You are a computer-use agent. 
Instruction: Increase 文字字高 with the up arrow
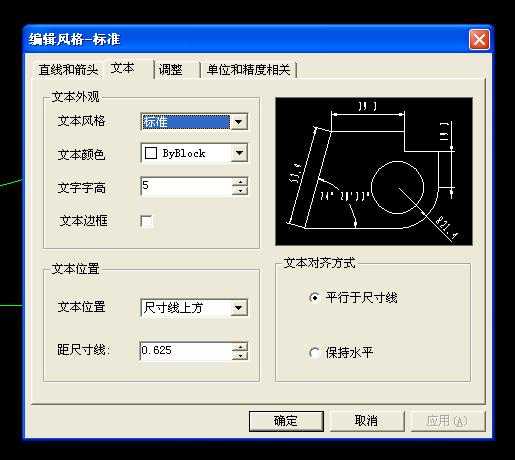point(240,182)
